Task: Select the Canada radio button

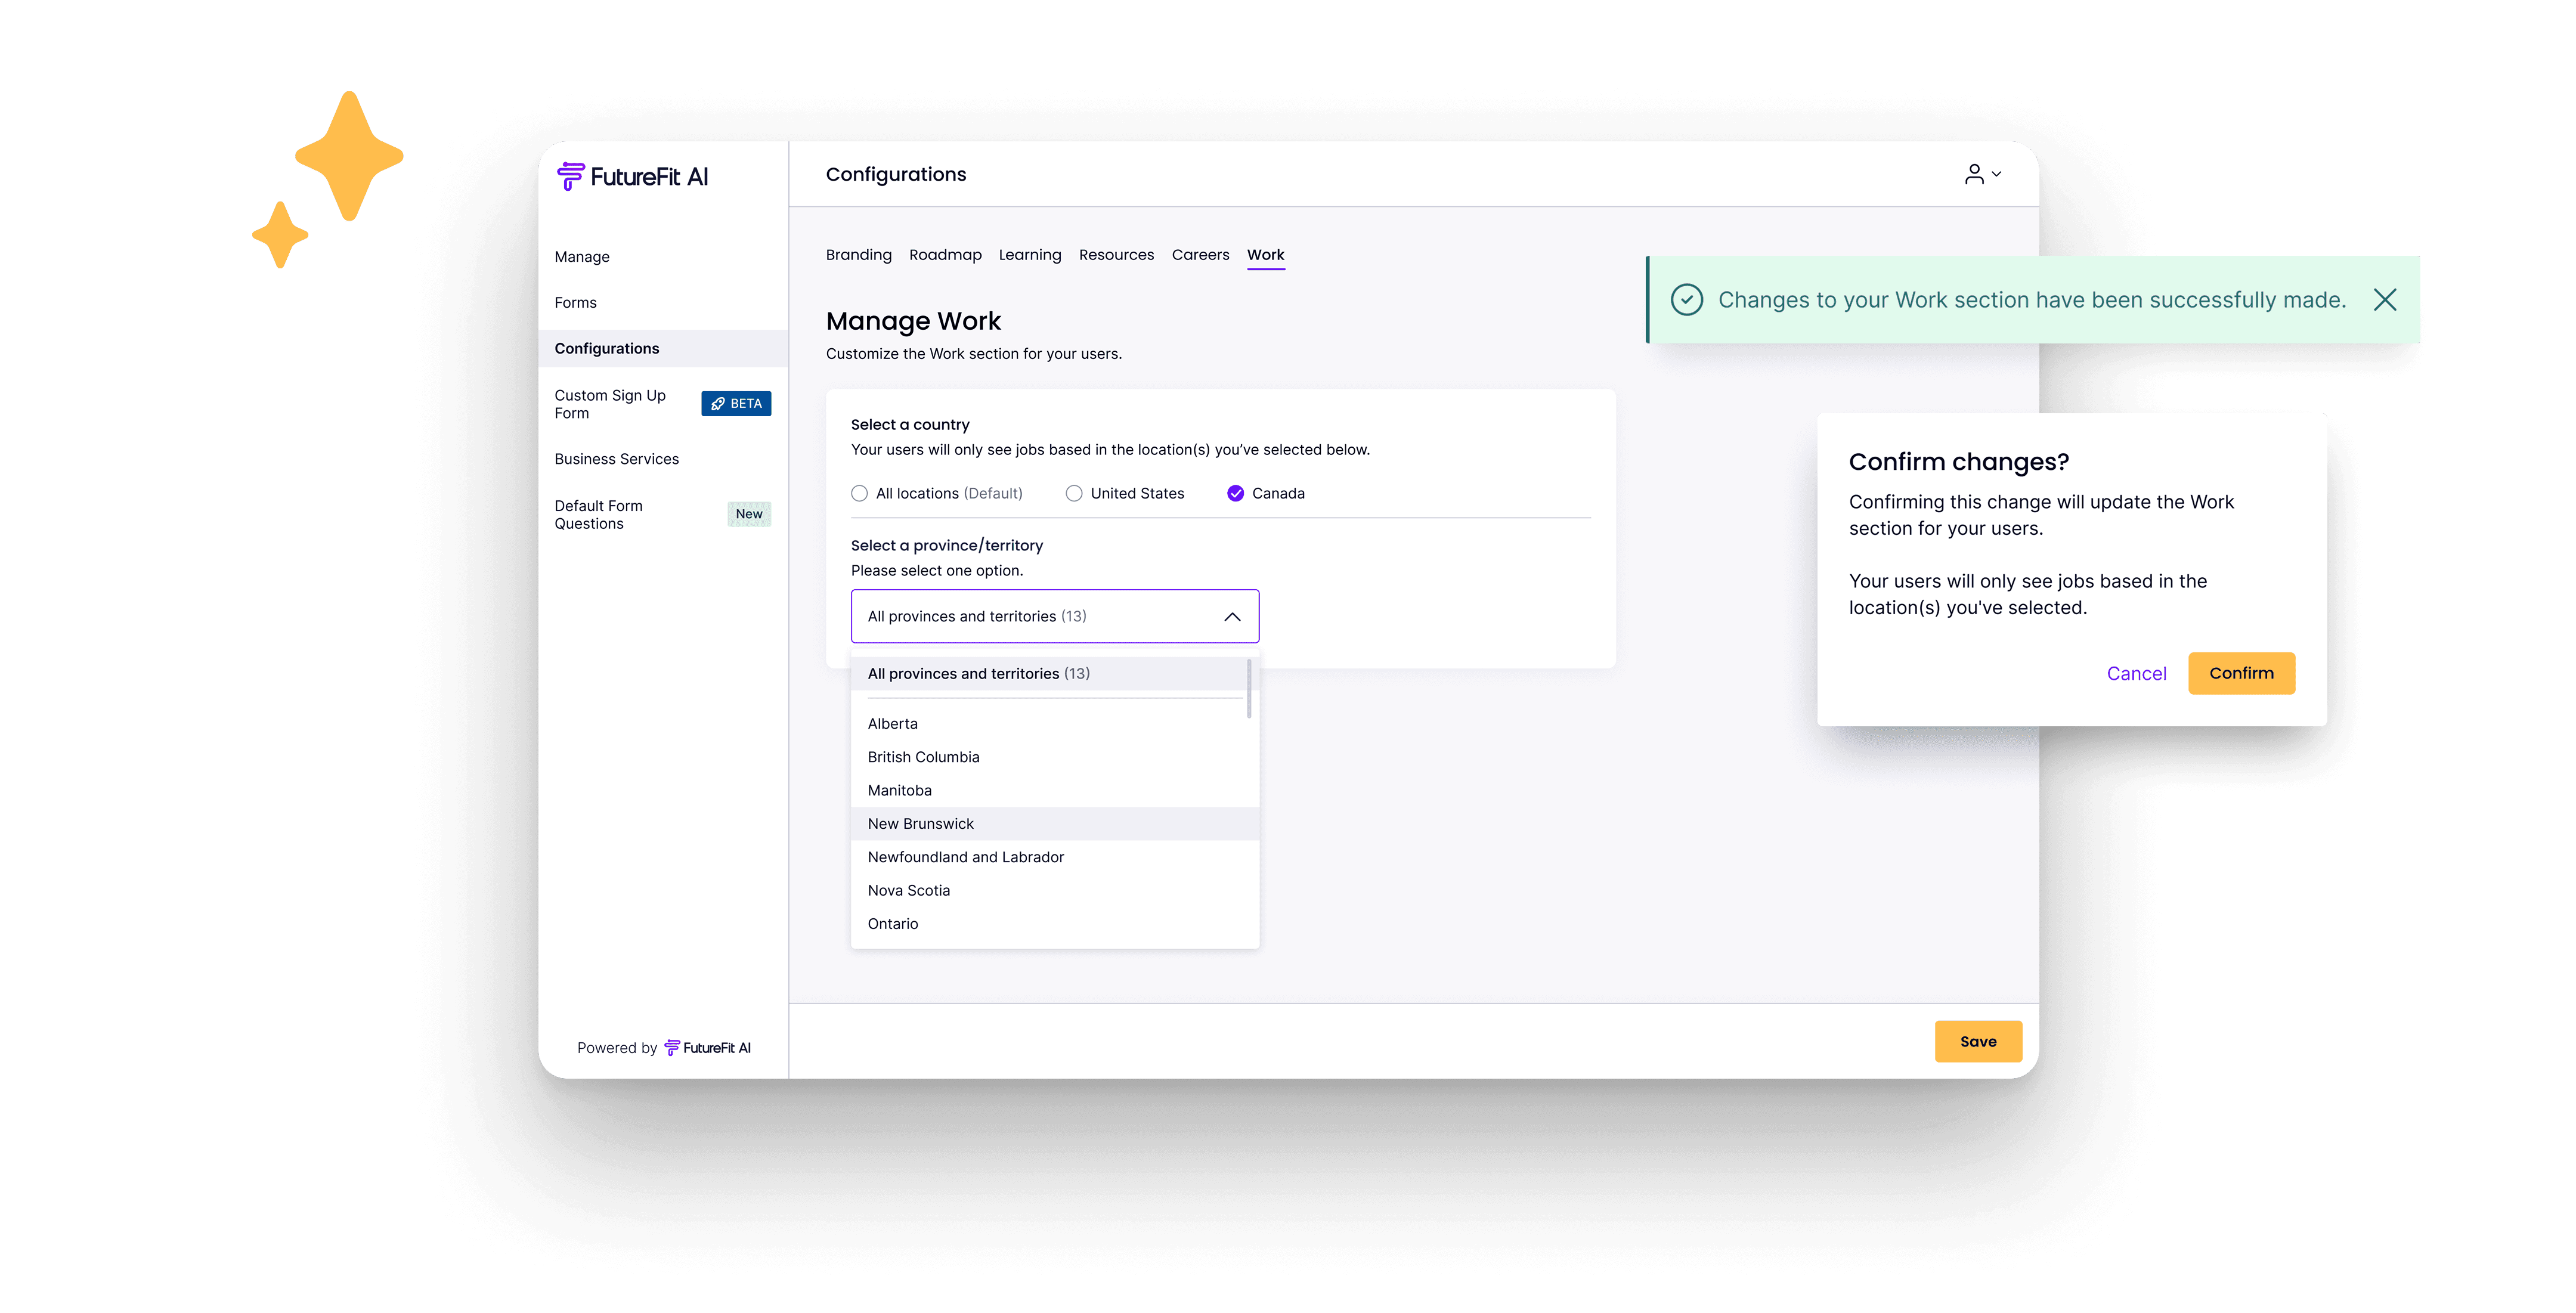Action: [x=1236, y=494]
